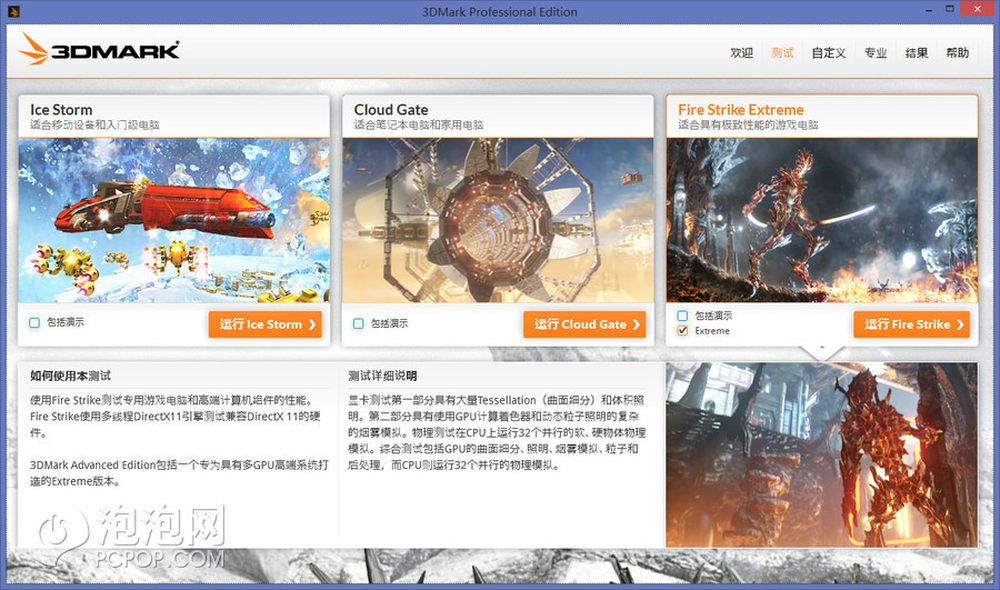The image size is (1000, 590).
Task: Switch to the 测试 tab
Action: pyautogui.click(x=782, y=53)
